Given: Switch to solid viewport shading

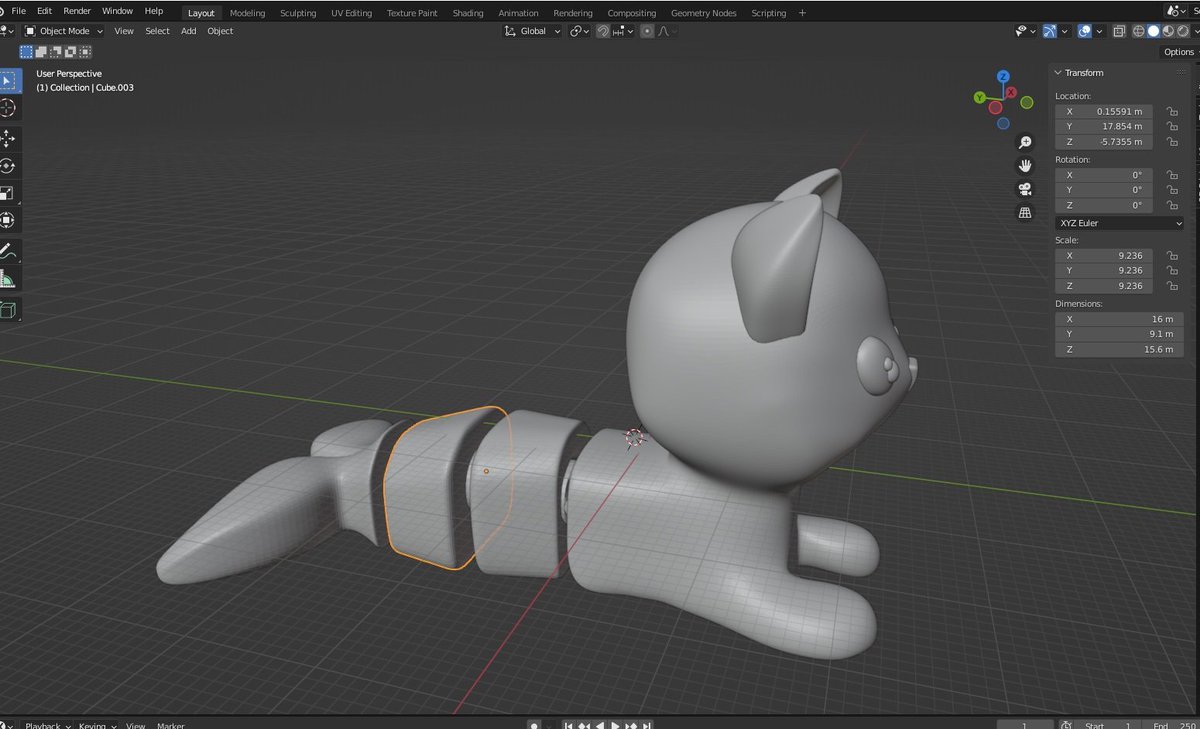Looking at the screenshot, I should pos(1154,31).
